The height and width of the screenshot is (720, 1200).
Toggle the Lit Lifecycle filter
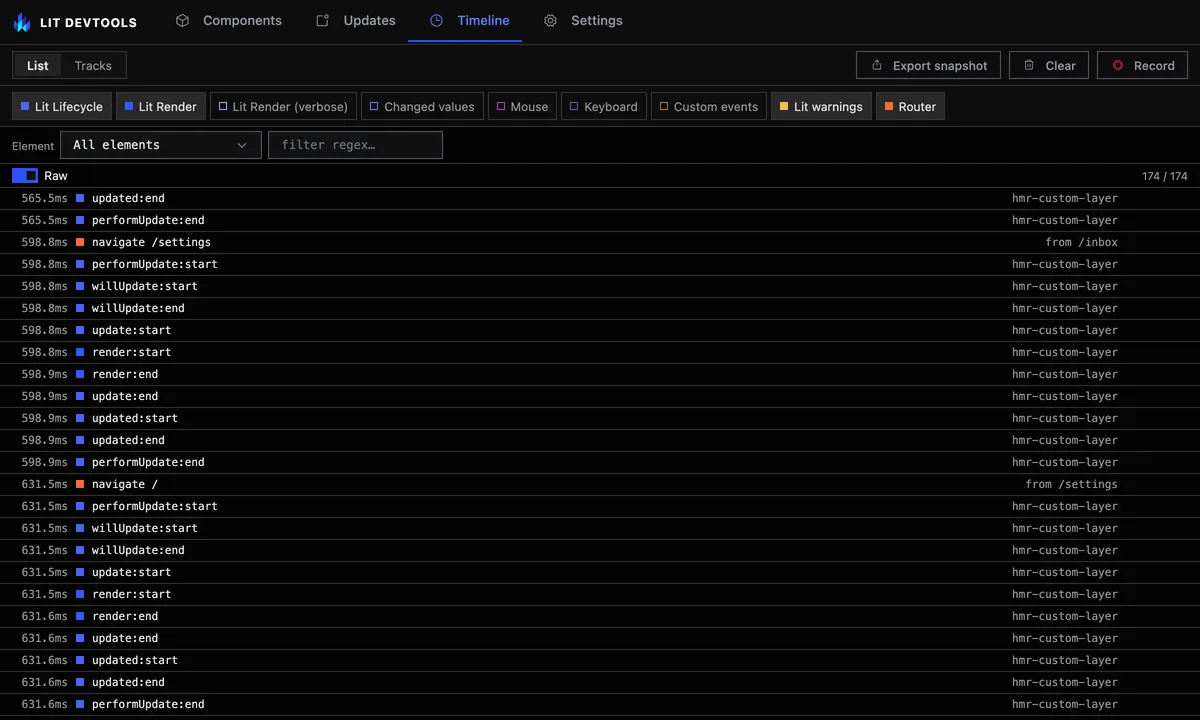(62, 107)
